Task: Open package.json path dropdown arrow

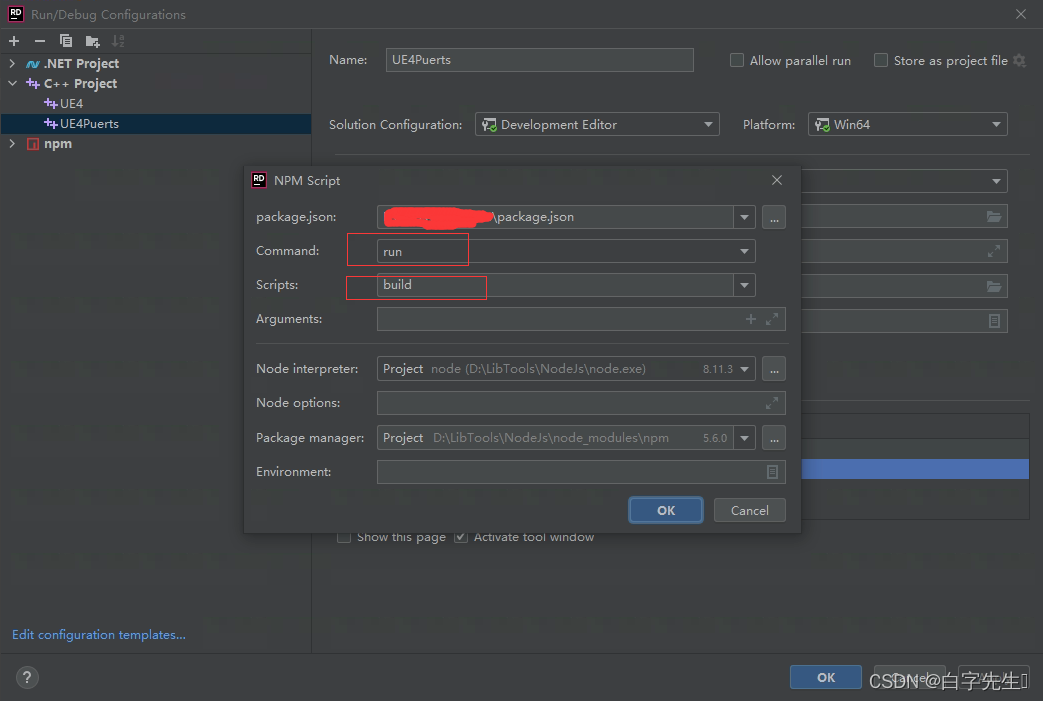Action: [x=744, y=217]
